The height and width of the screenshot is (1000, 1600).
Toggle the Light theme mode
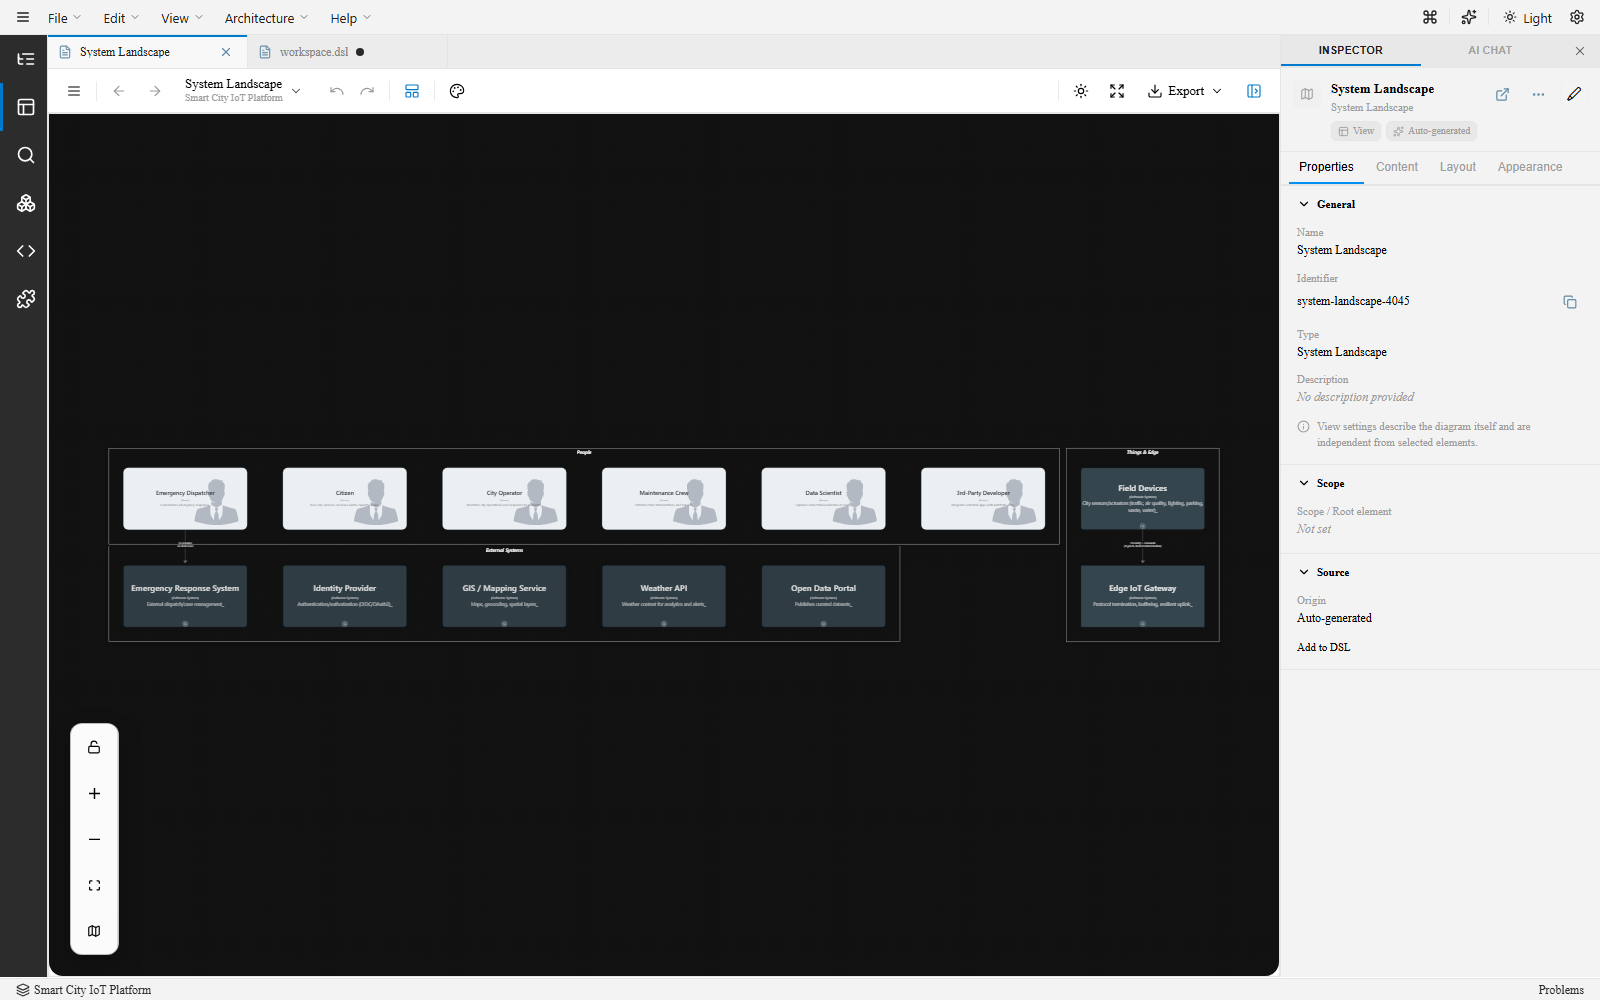click(1528, 18)
